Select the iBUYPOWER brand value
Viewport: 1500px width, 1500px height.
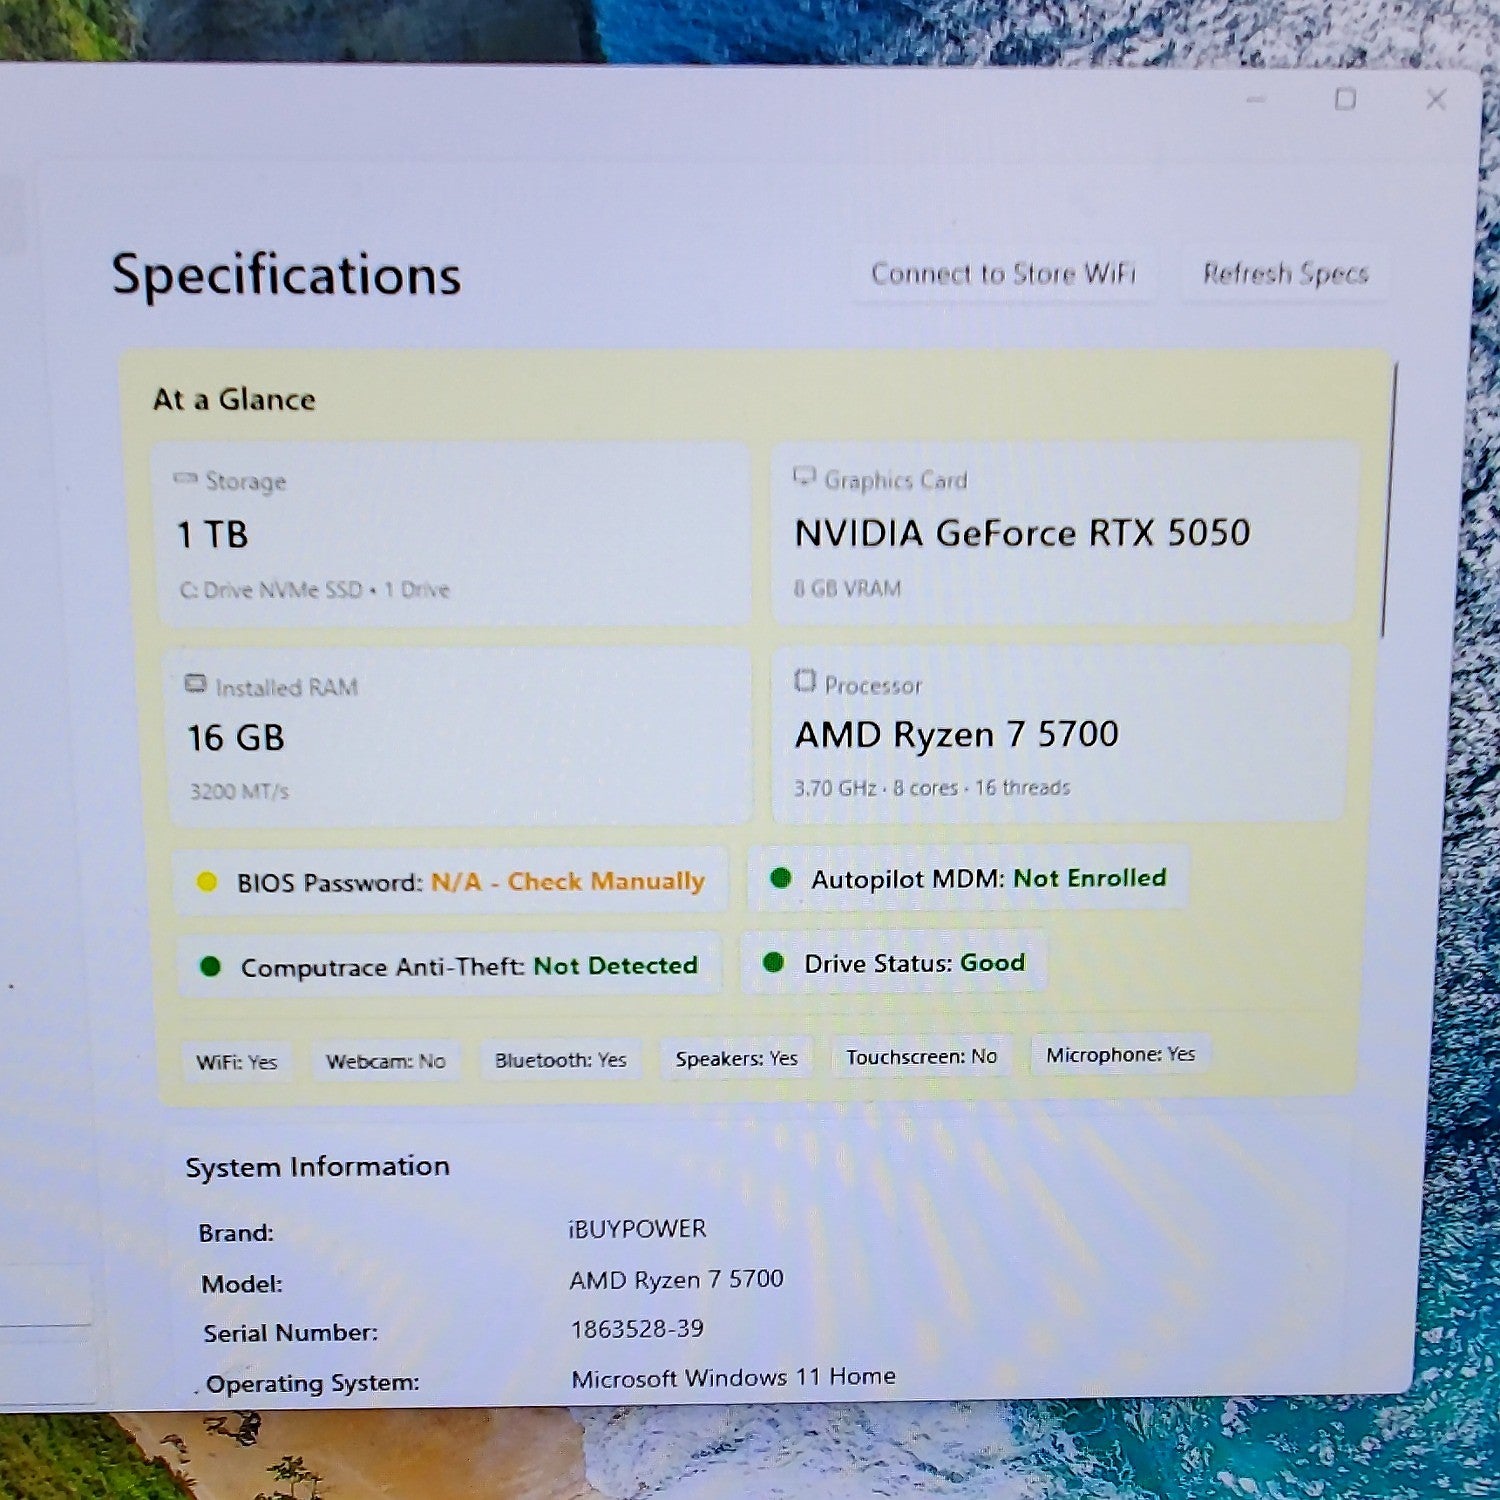tap(637, 1229)
